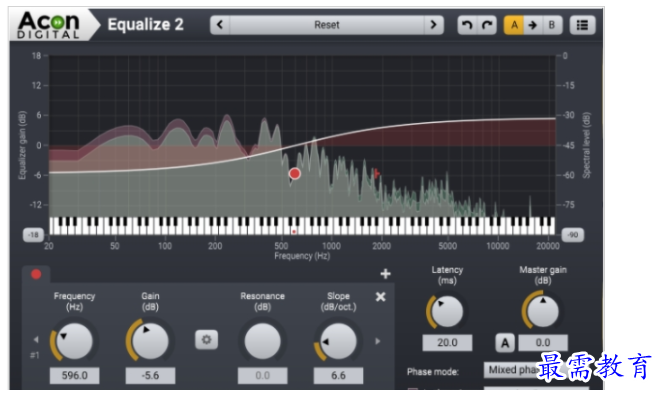Select next band with right triangle
This screenshot has width=660, height=398.
(x=378, y=341)
